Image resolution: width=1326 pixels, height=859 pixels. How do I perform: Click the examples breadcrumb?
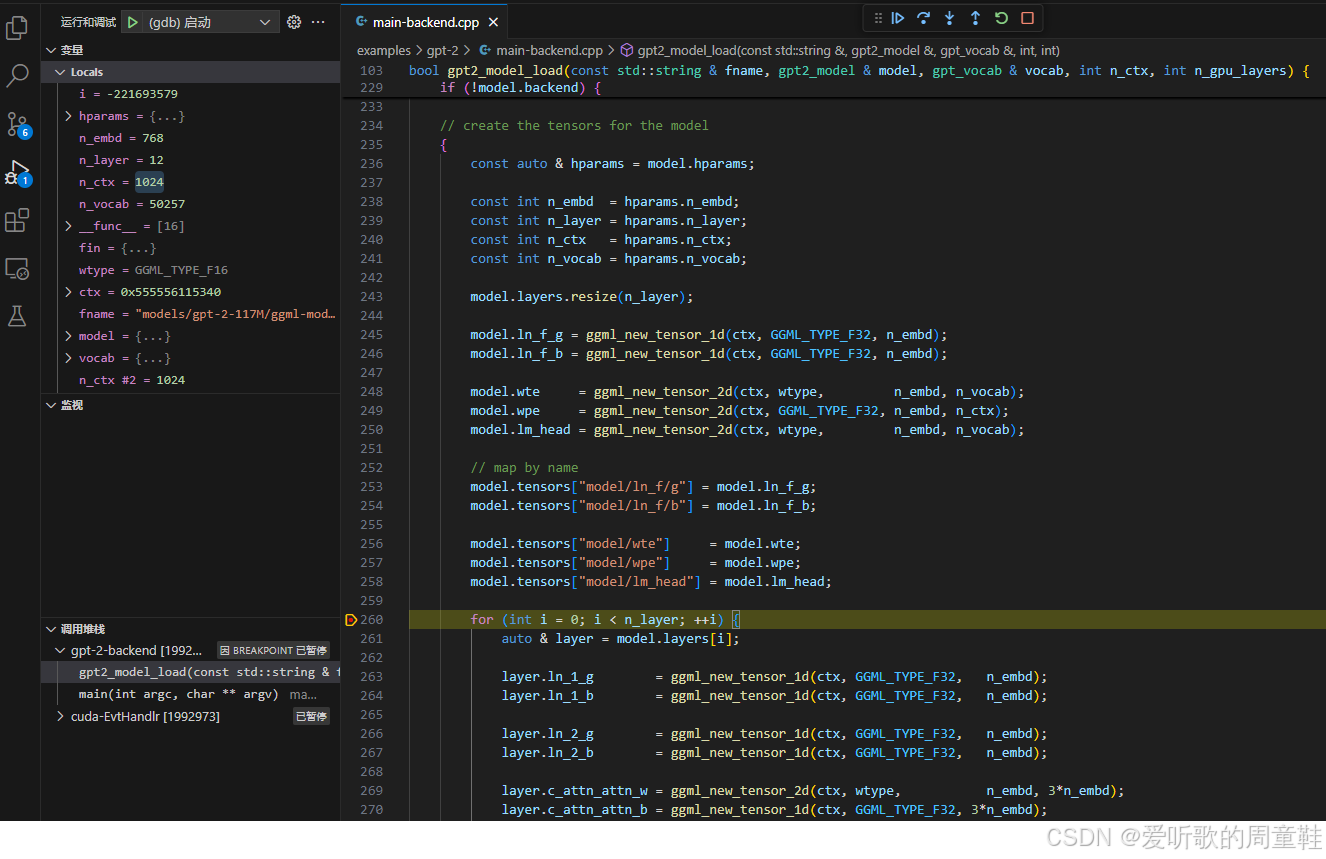coord(383,50)
